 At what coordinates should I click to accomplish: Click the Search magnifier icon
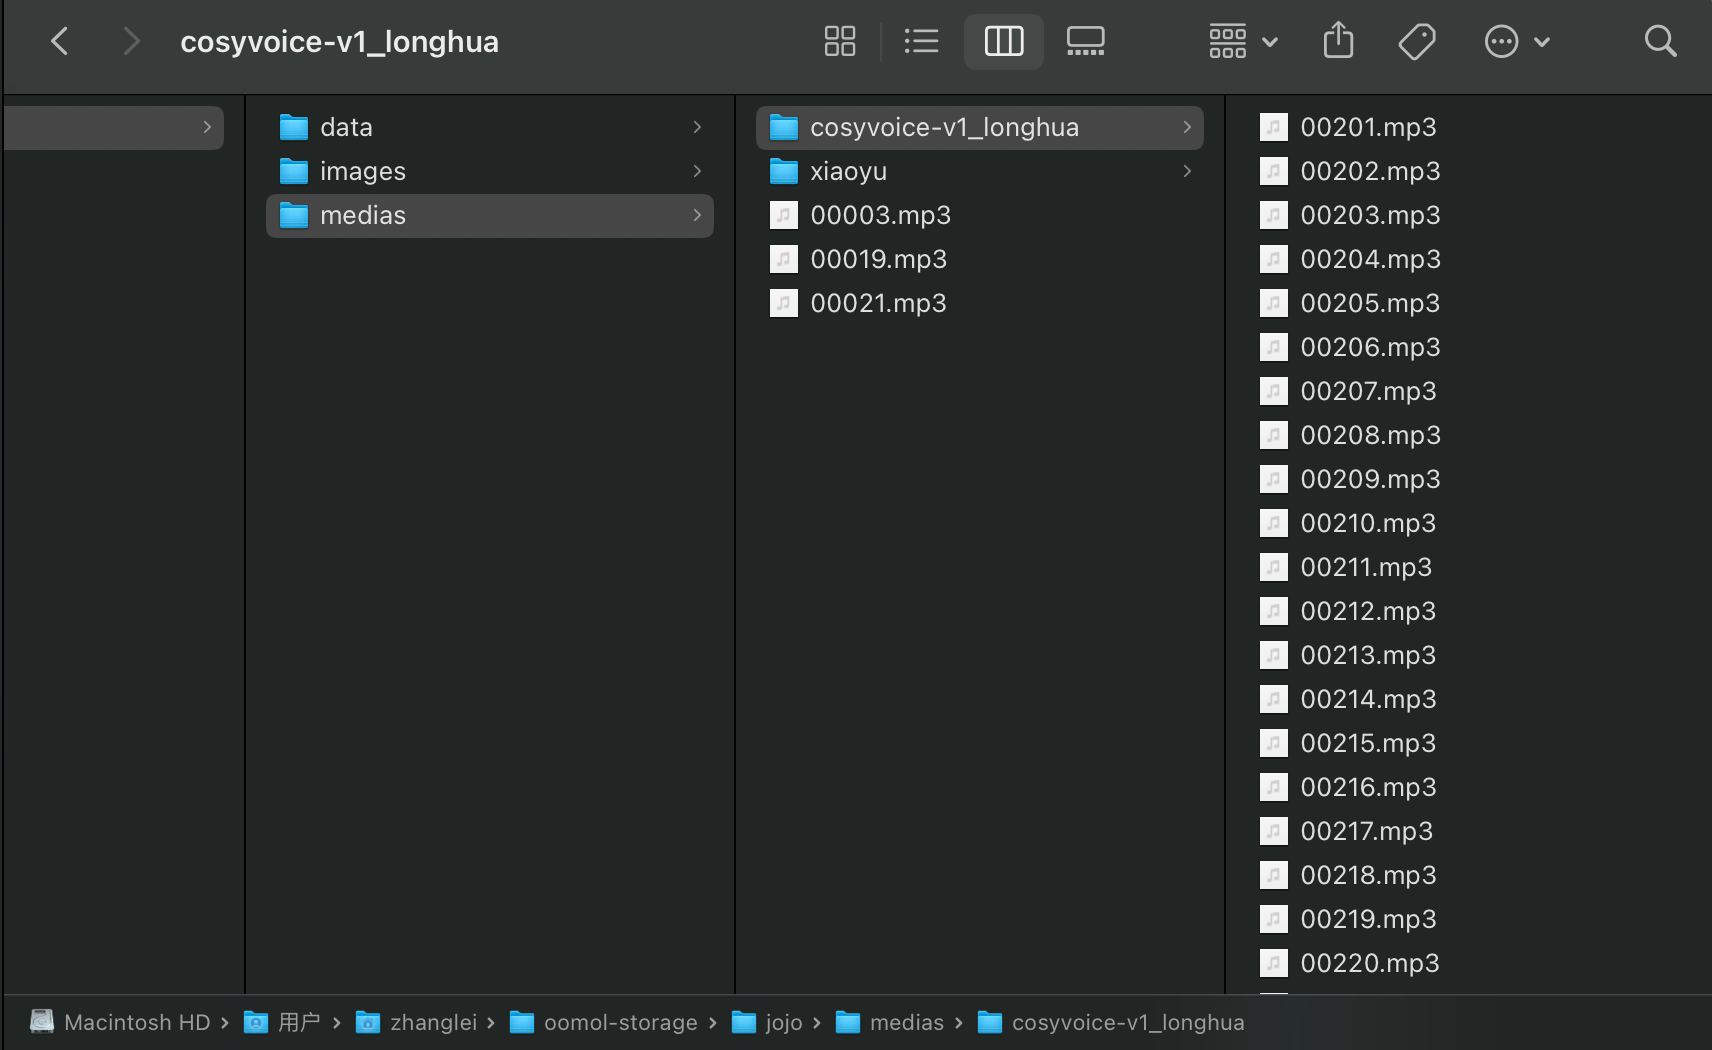pos(1660,41)
